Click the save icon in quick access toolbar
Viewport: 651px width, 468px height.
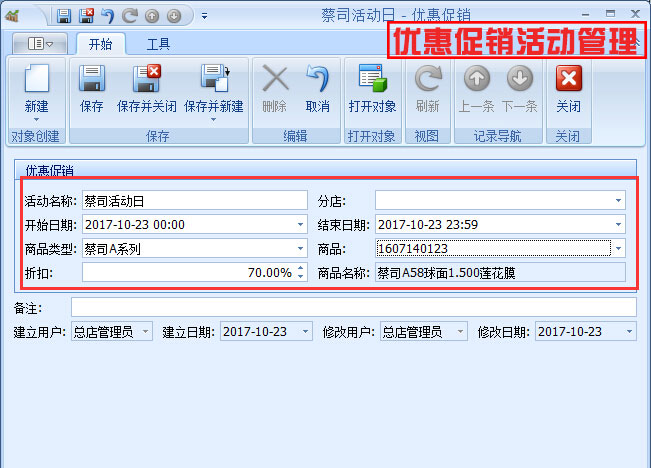(x=64, y=16)
